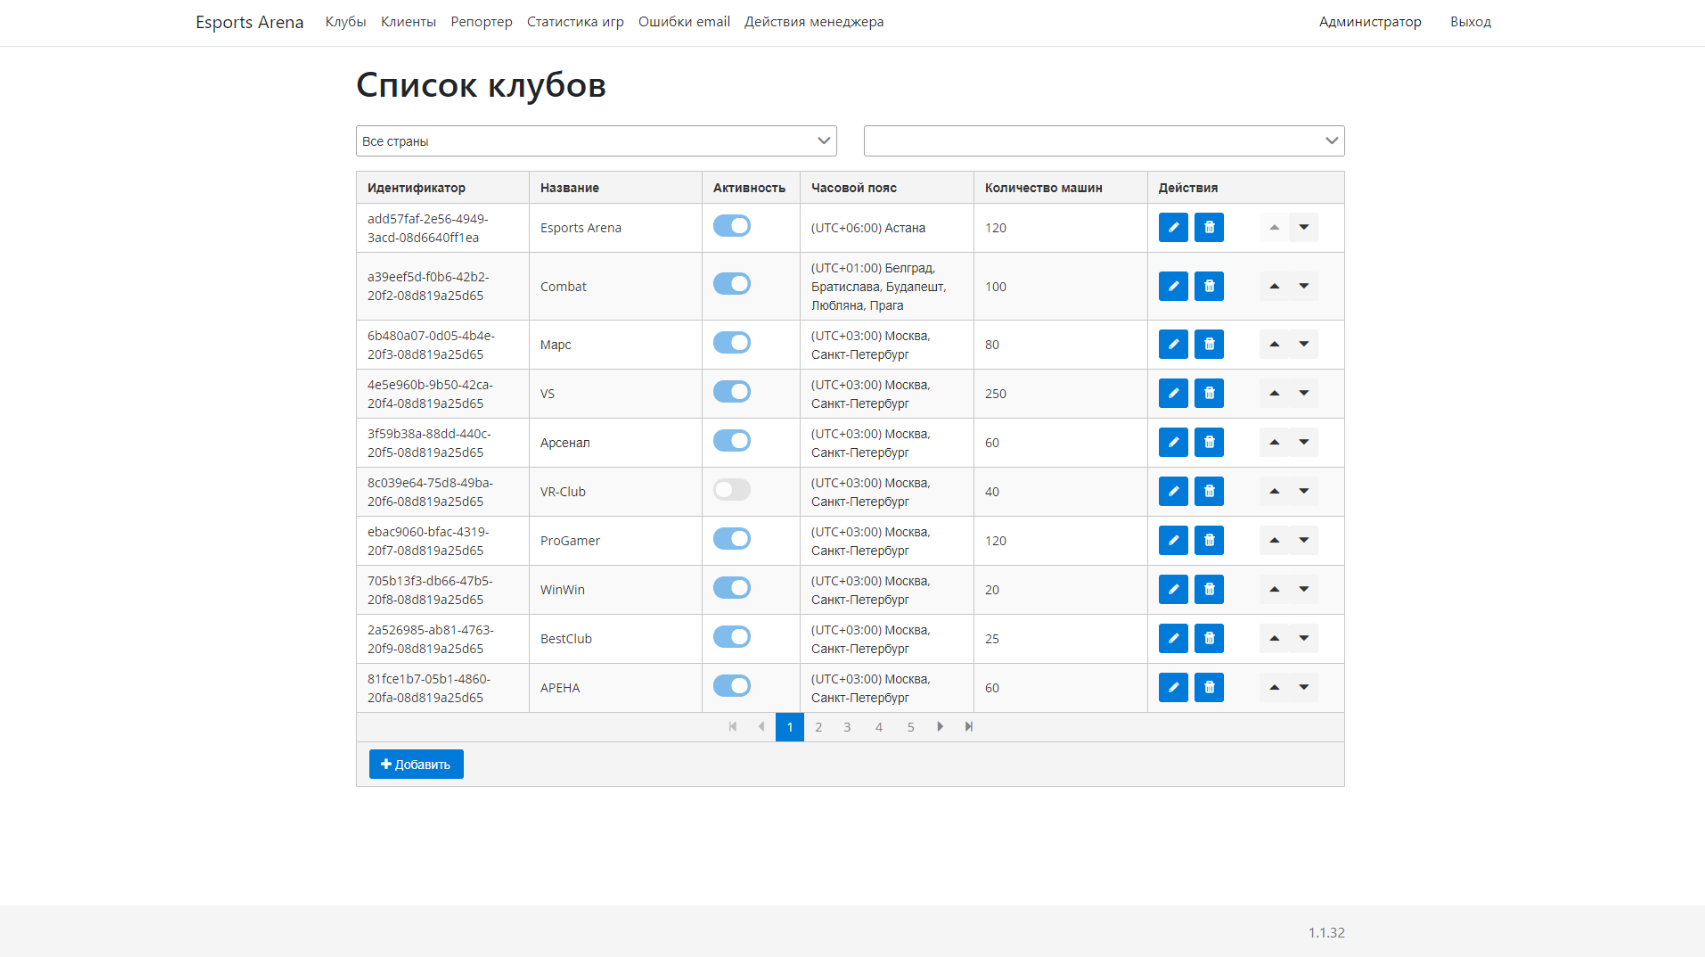1705x957 pixels.
Task: Click the Добавить button
Action: pyautogui.click(x=416, y=764)
